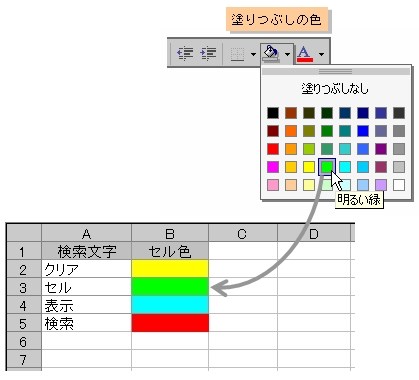Screen dimensions: 419x380
Task: Pick the white swatch in the palette
Action: [x=399, y=185]
